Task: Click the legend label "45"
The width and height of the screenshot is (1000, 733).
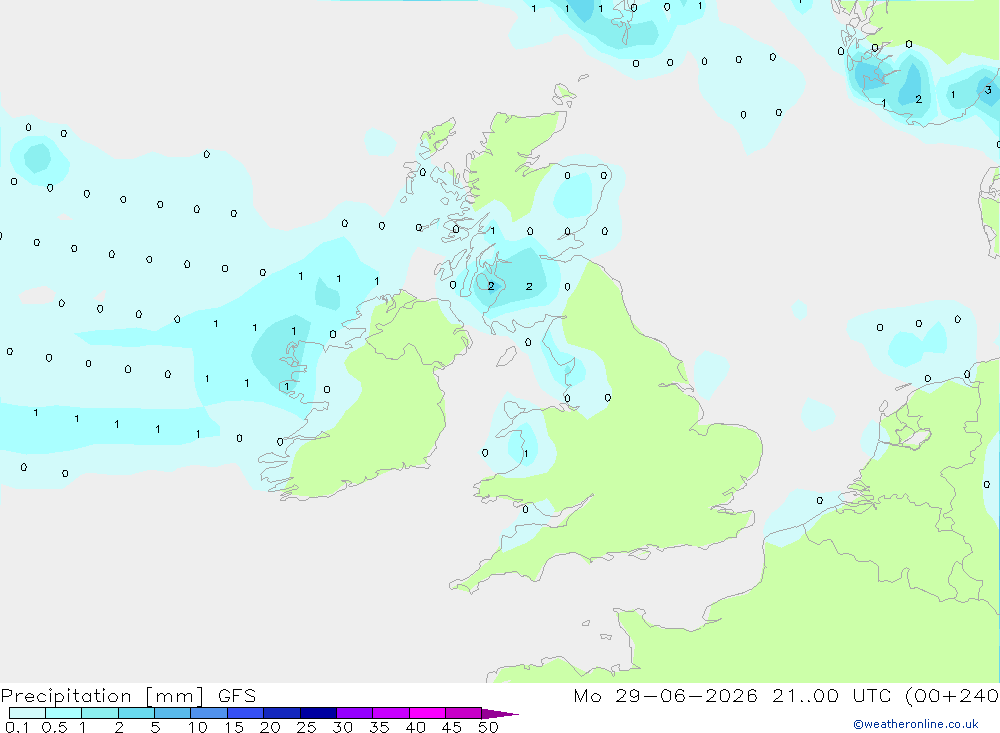Action: pyautogui.click(x=452, y=727)
